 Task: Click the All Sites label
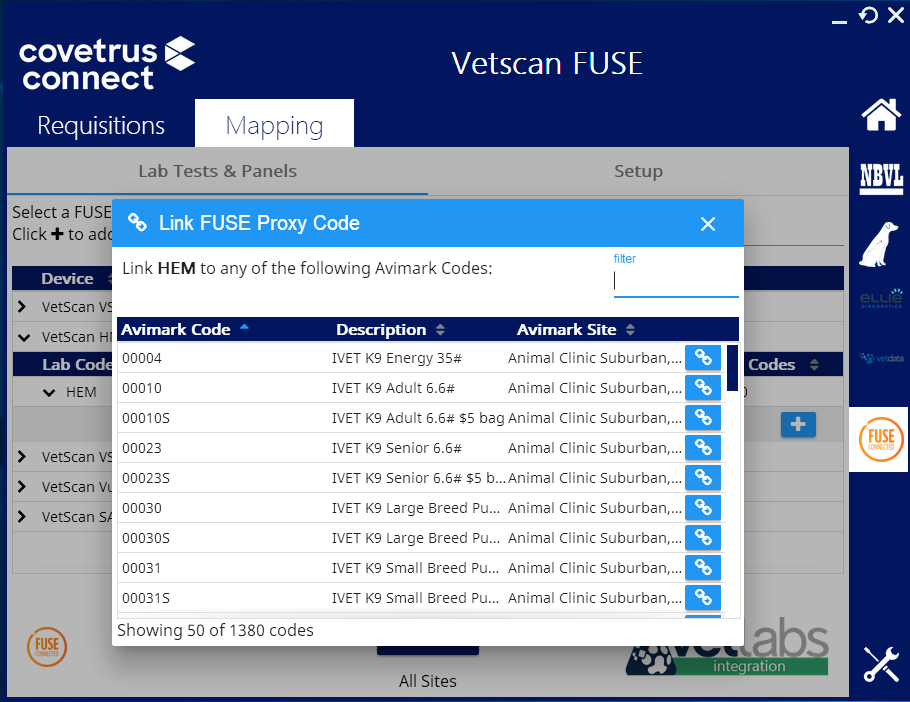coord(428,681)
